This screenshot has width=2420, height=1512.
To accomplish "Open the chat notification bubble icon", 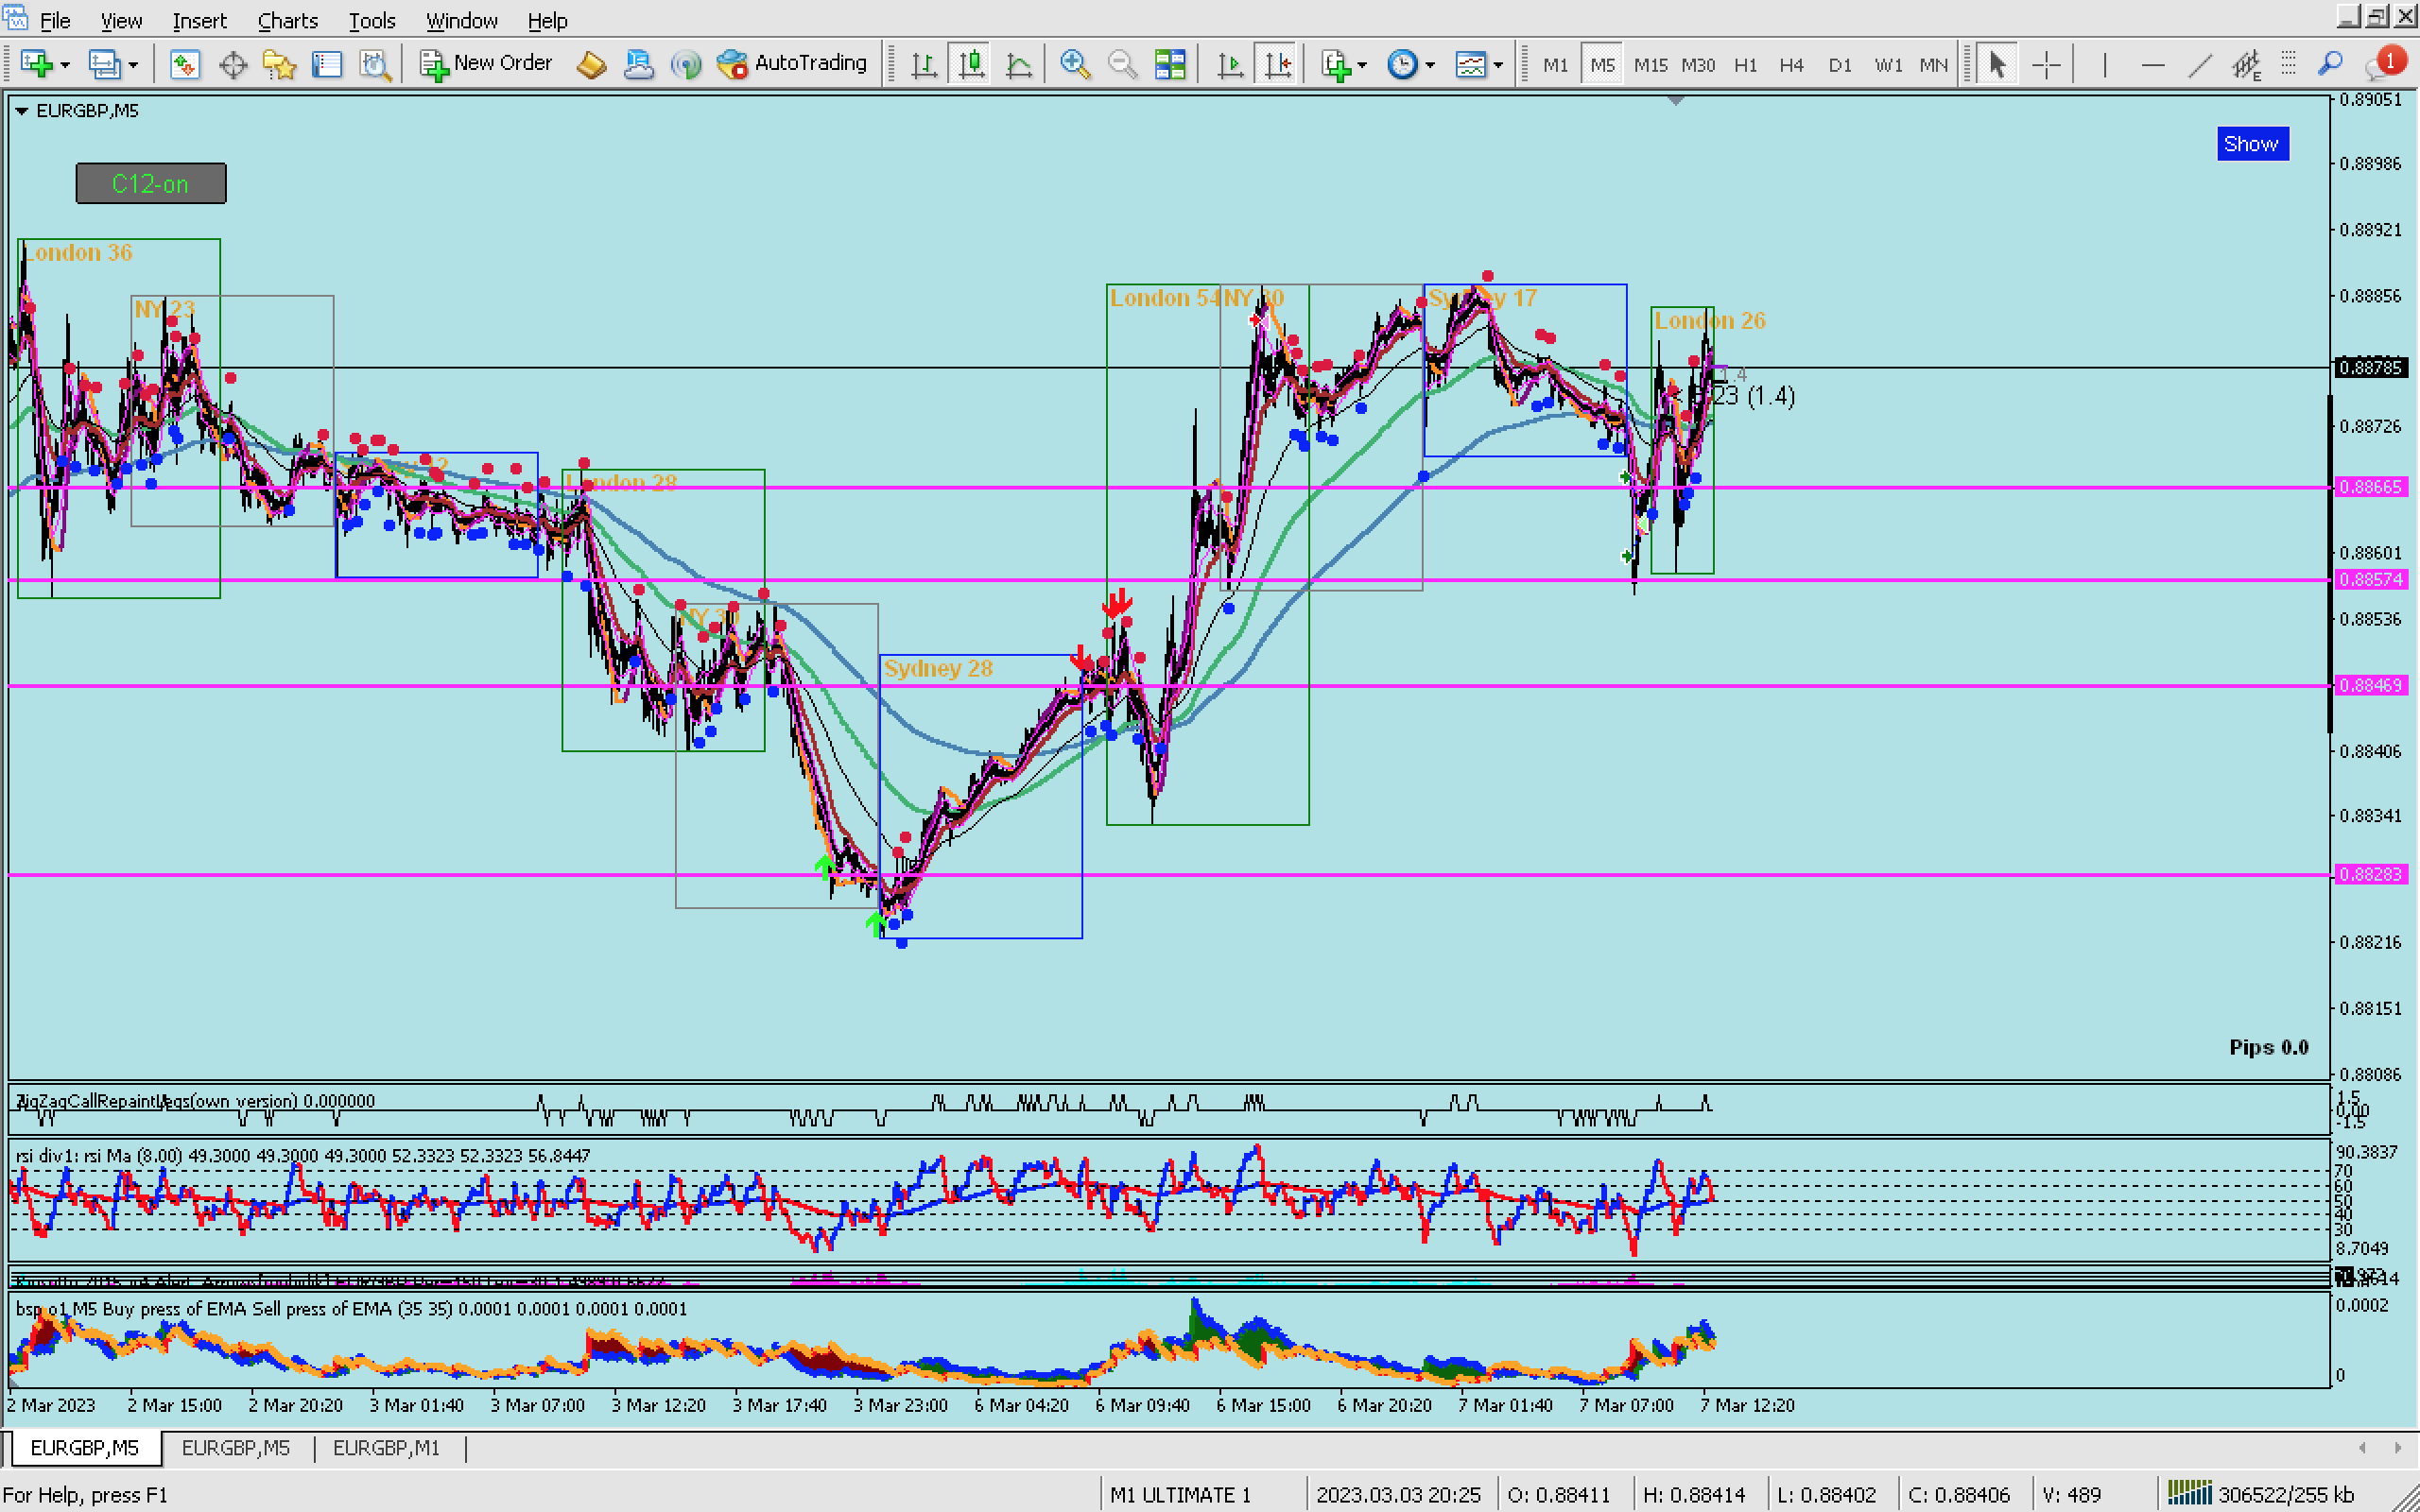I will click(2382, 65).
